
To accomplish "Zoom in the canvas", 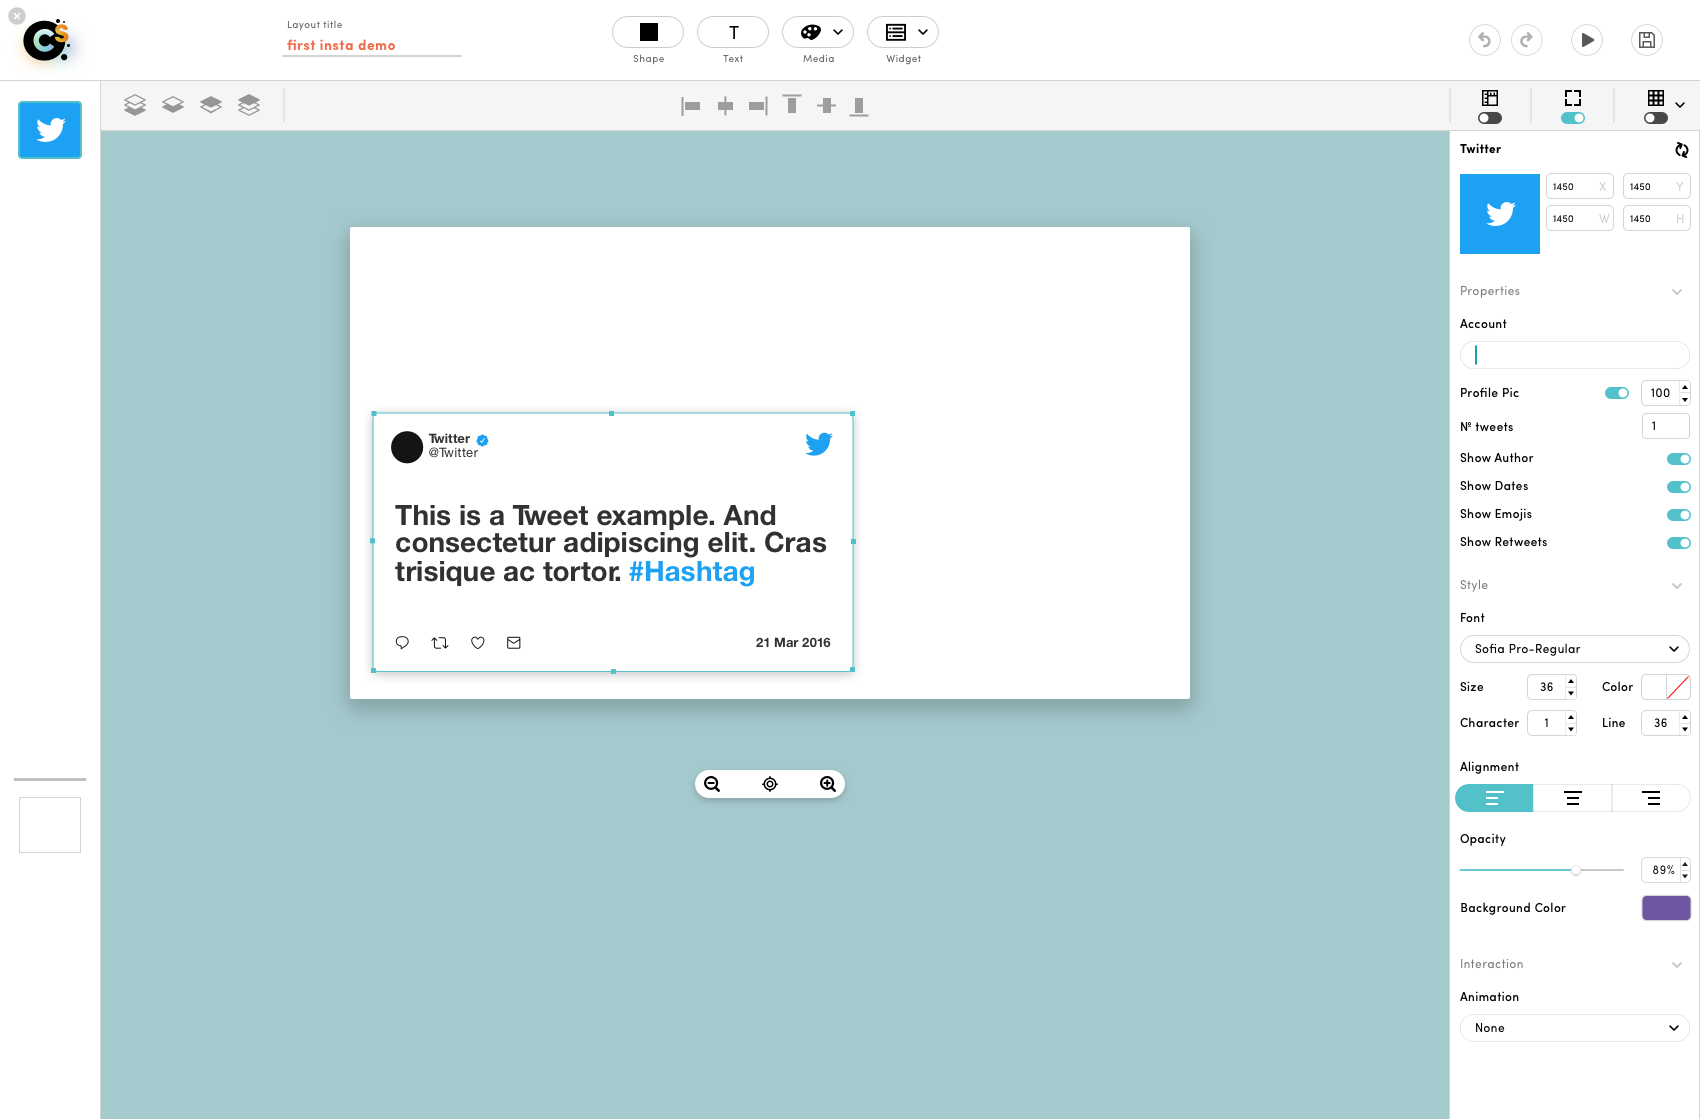I will click(x=828, y=784).
